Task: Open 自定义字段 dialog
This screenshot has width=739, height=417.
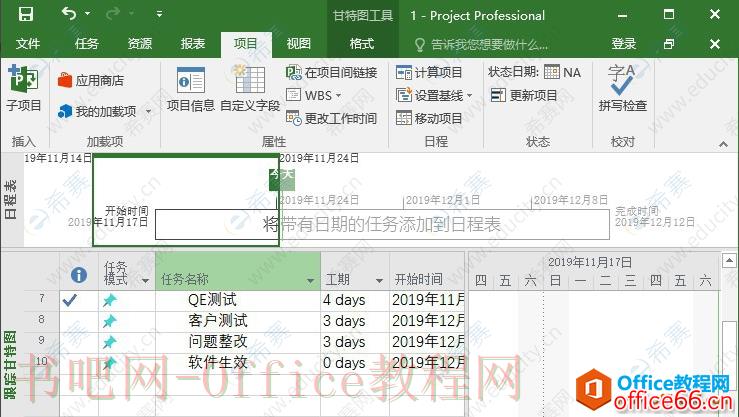Action: pos(250,89)
